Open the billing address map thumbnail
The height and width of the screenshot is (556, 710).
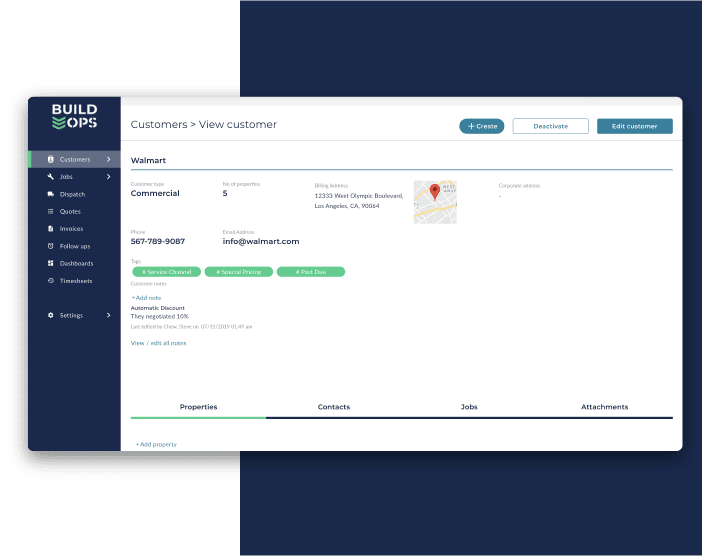point(435,202)
